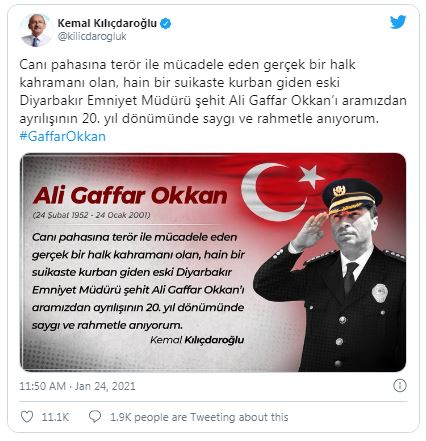This screenshot has height=441, width=426.
Task: Click the blue verified badge
Action: click(166, 23)
